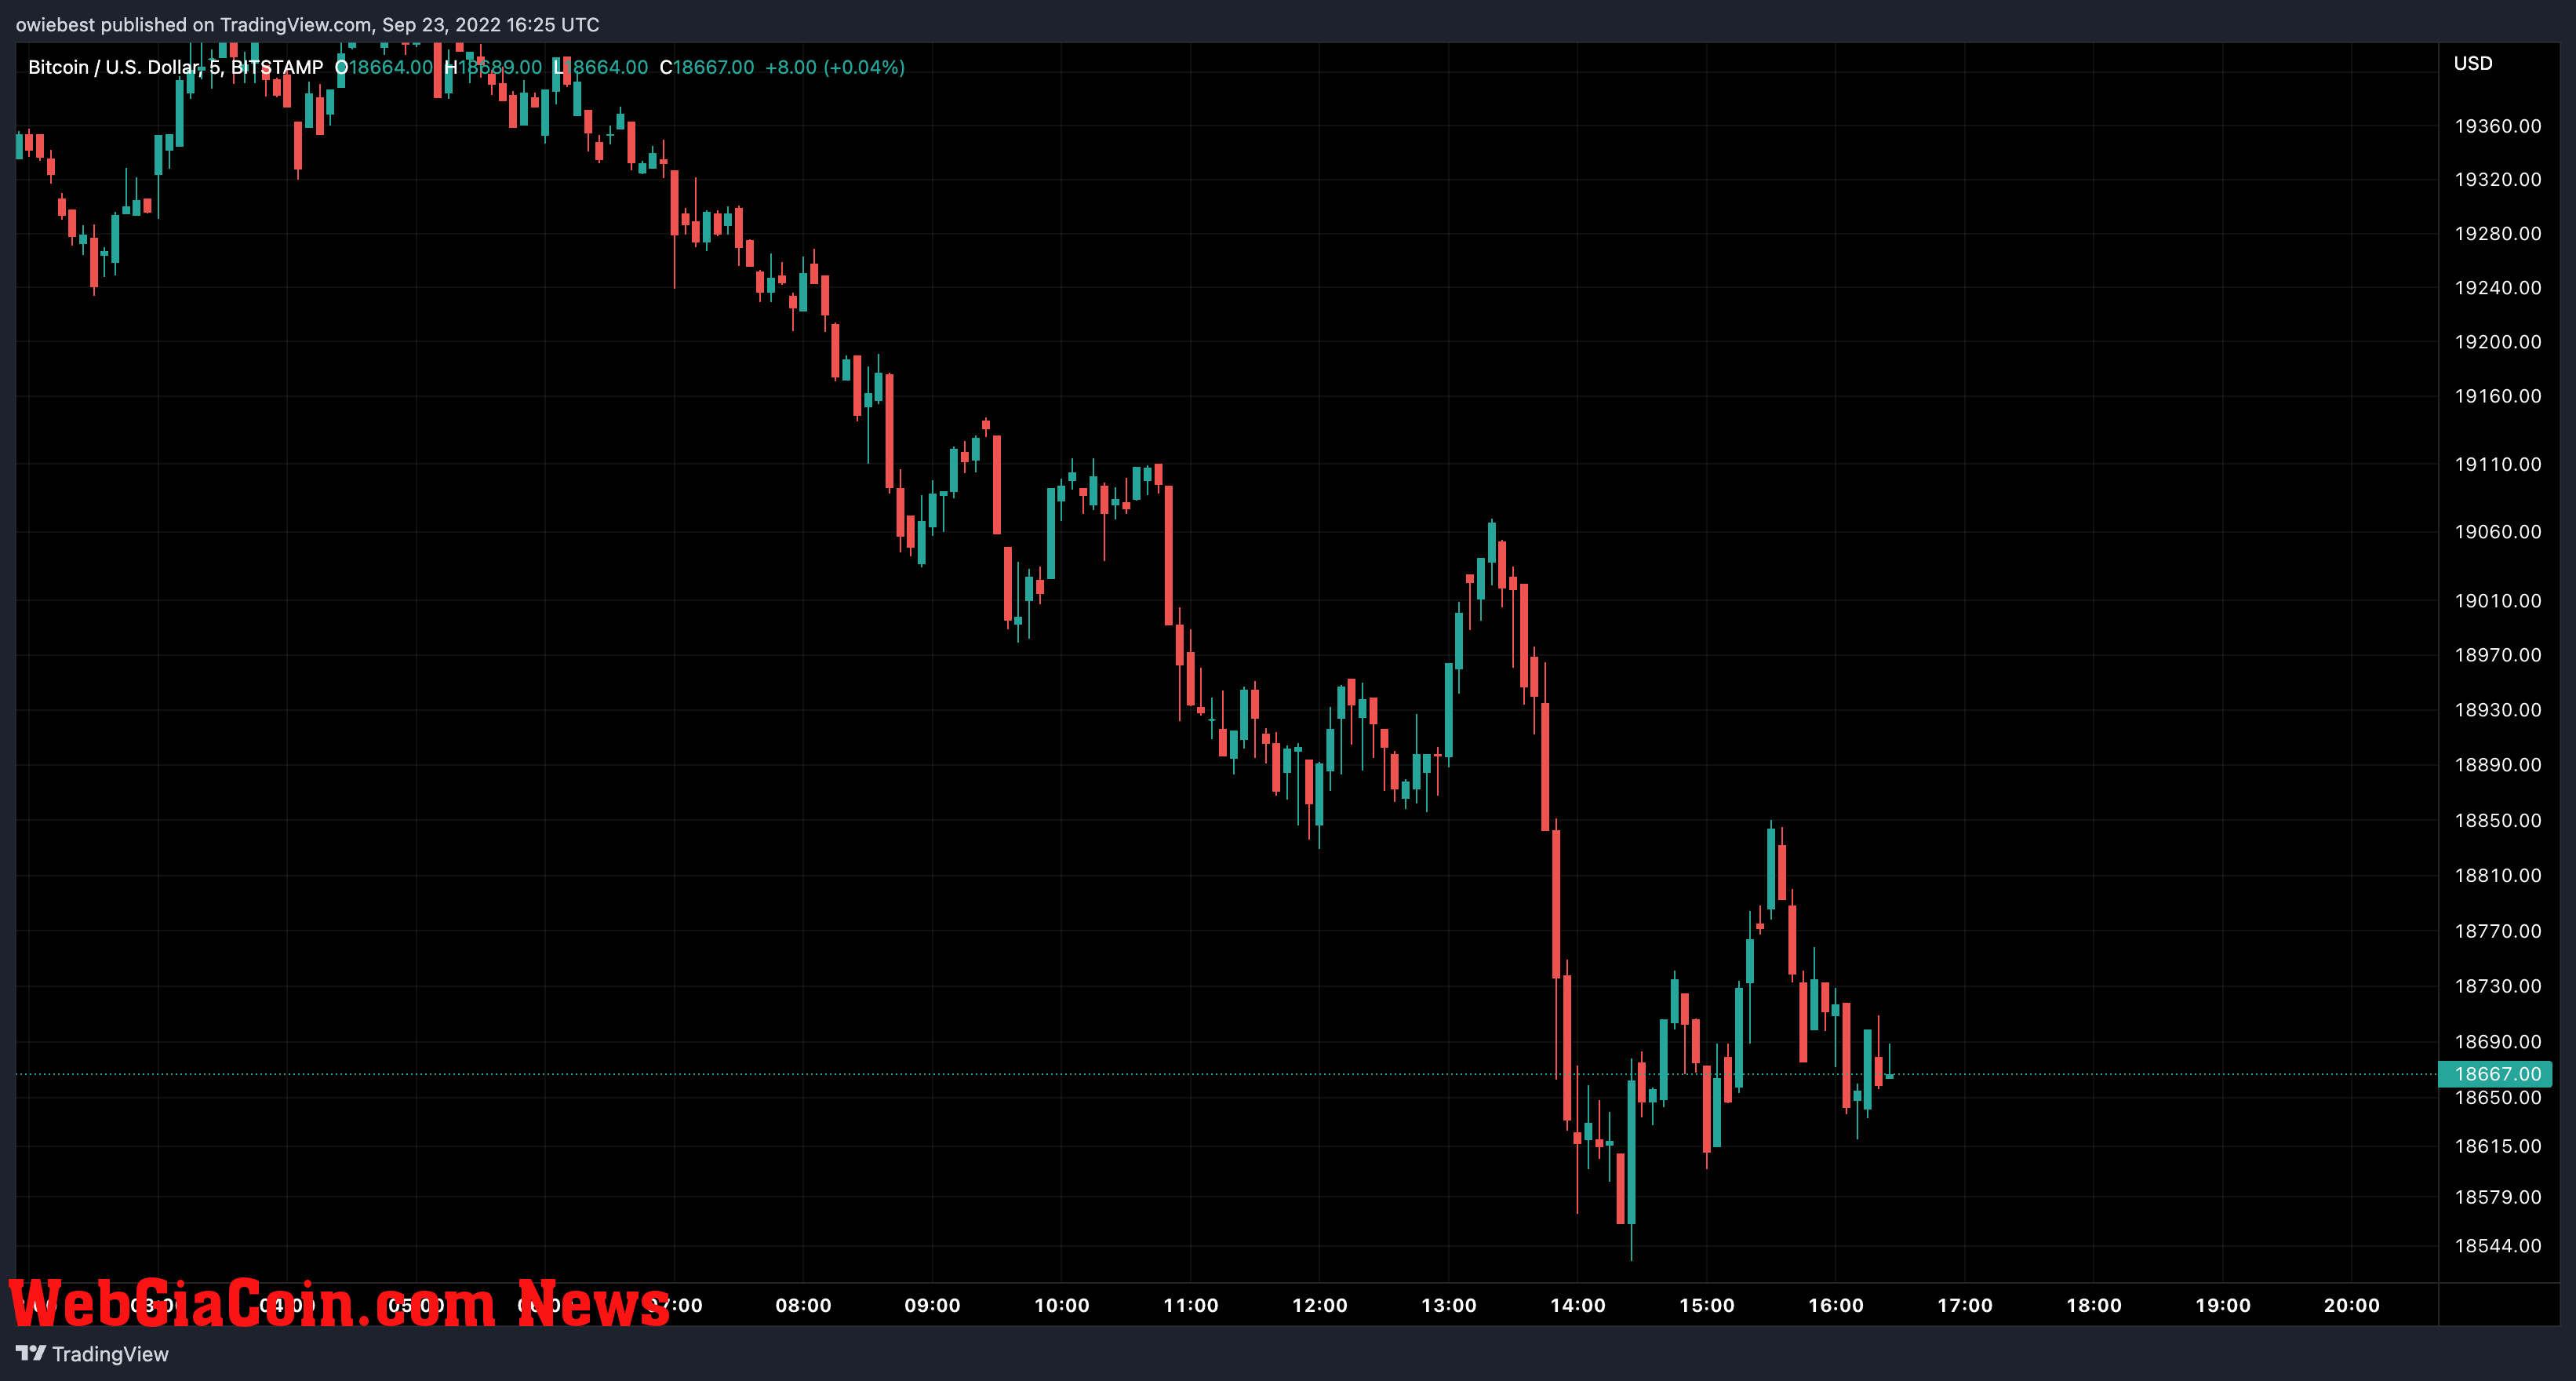Click the 19240.00 price axis label
Image resolution: width=2576 pixels, height=1381 pixels.
coord(2497,288)
